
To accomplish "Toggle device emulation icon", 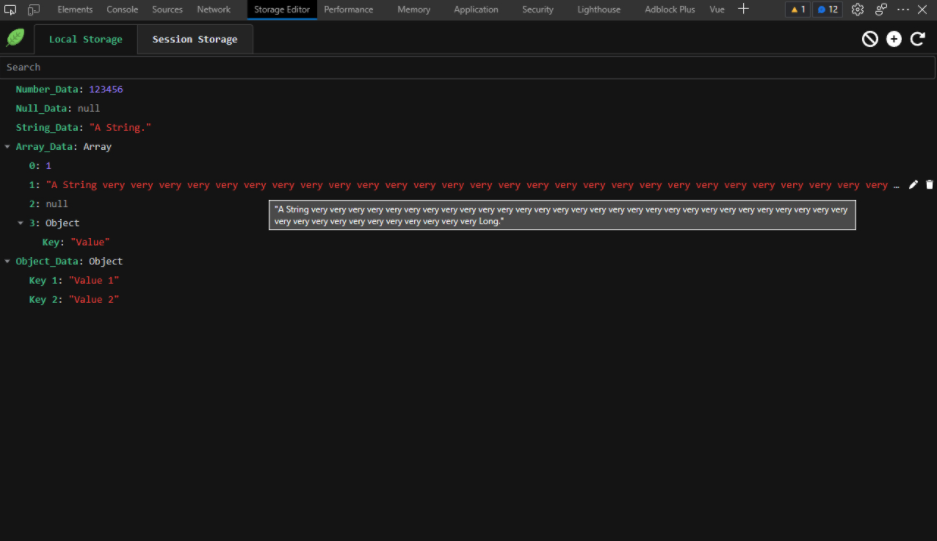I will click(33, 9).
